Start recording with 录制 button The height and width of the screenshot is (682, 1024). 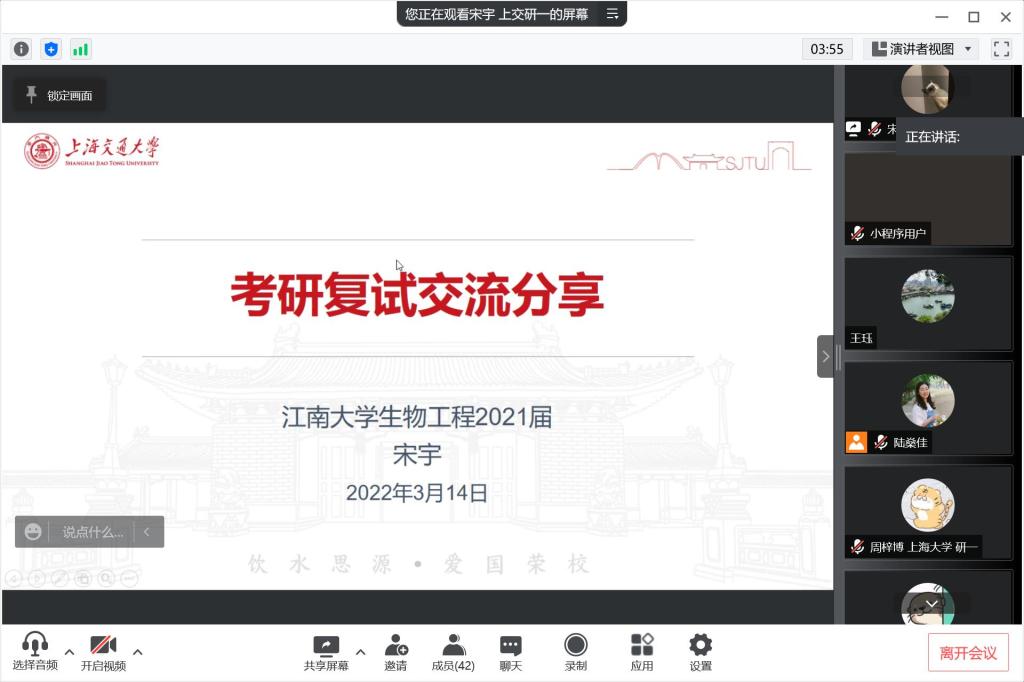pyautogui.click(x=576, y=652)
